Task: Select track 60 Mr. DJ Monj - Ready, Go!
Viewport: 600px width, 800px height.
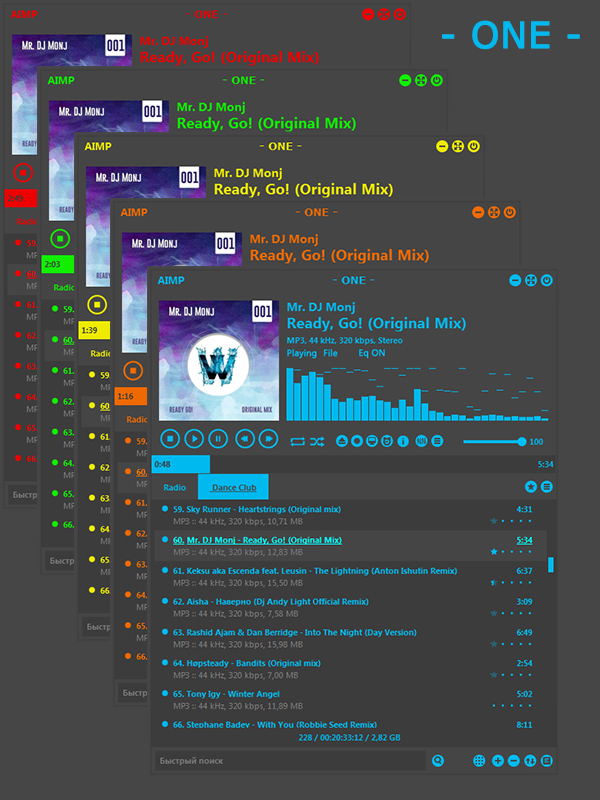Action: pyautogui.click(x=349, y=546)
